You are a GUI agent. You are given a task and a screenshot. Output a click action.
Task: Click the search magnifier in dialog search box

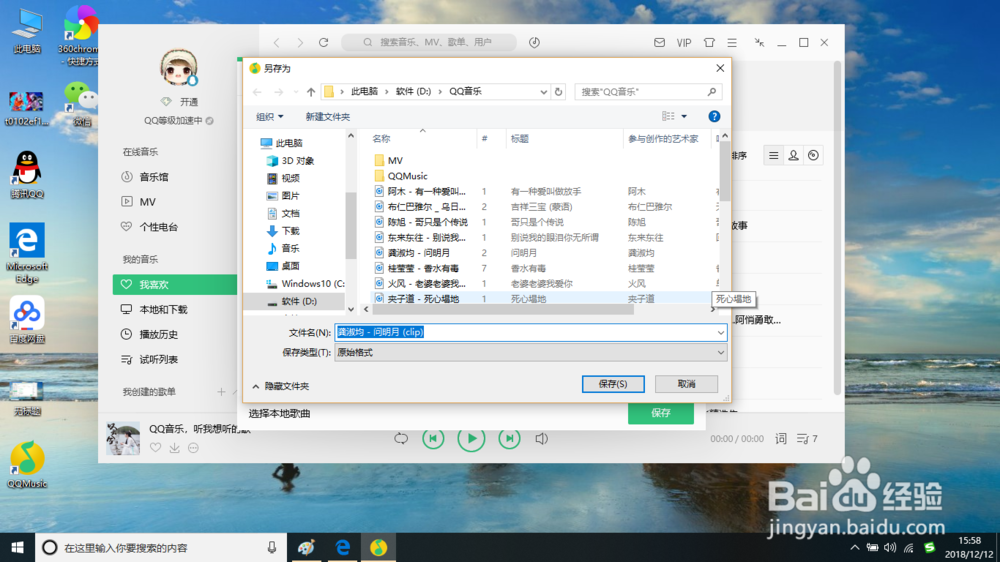tap(712, 92)
